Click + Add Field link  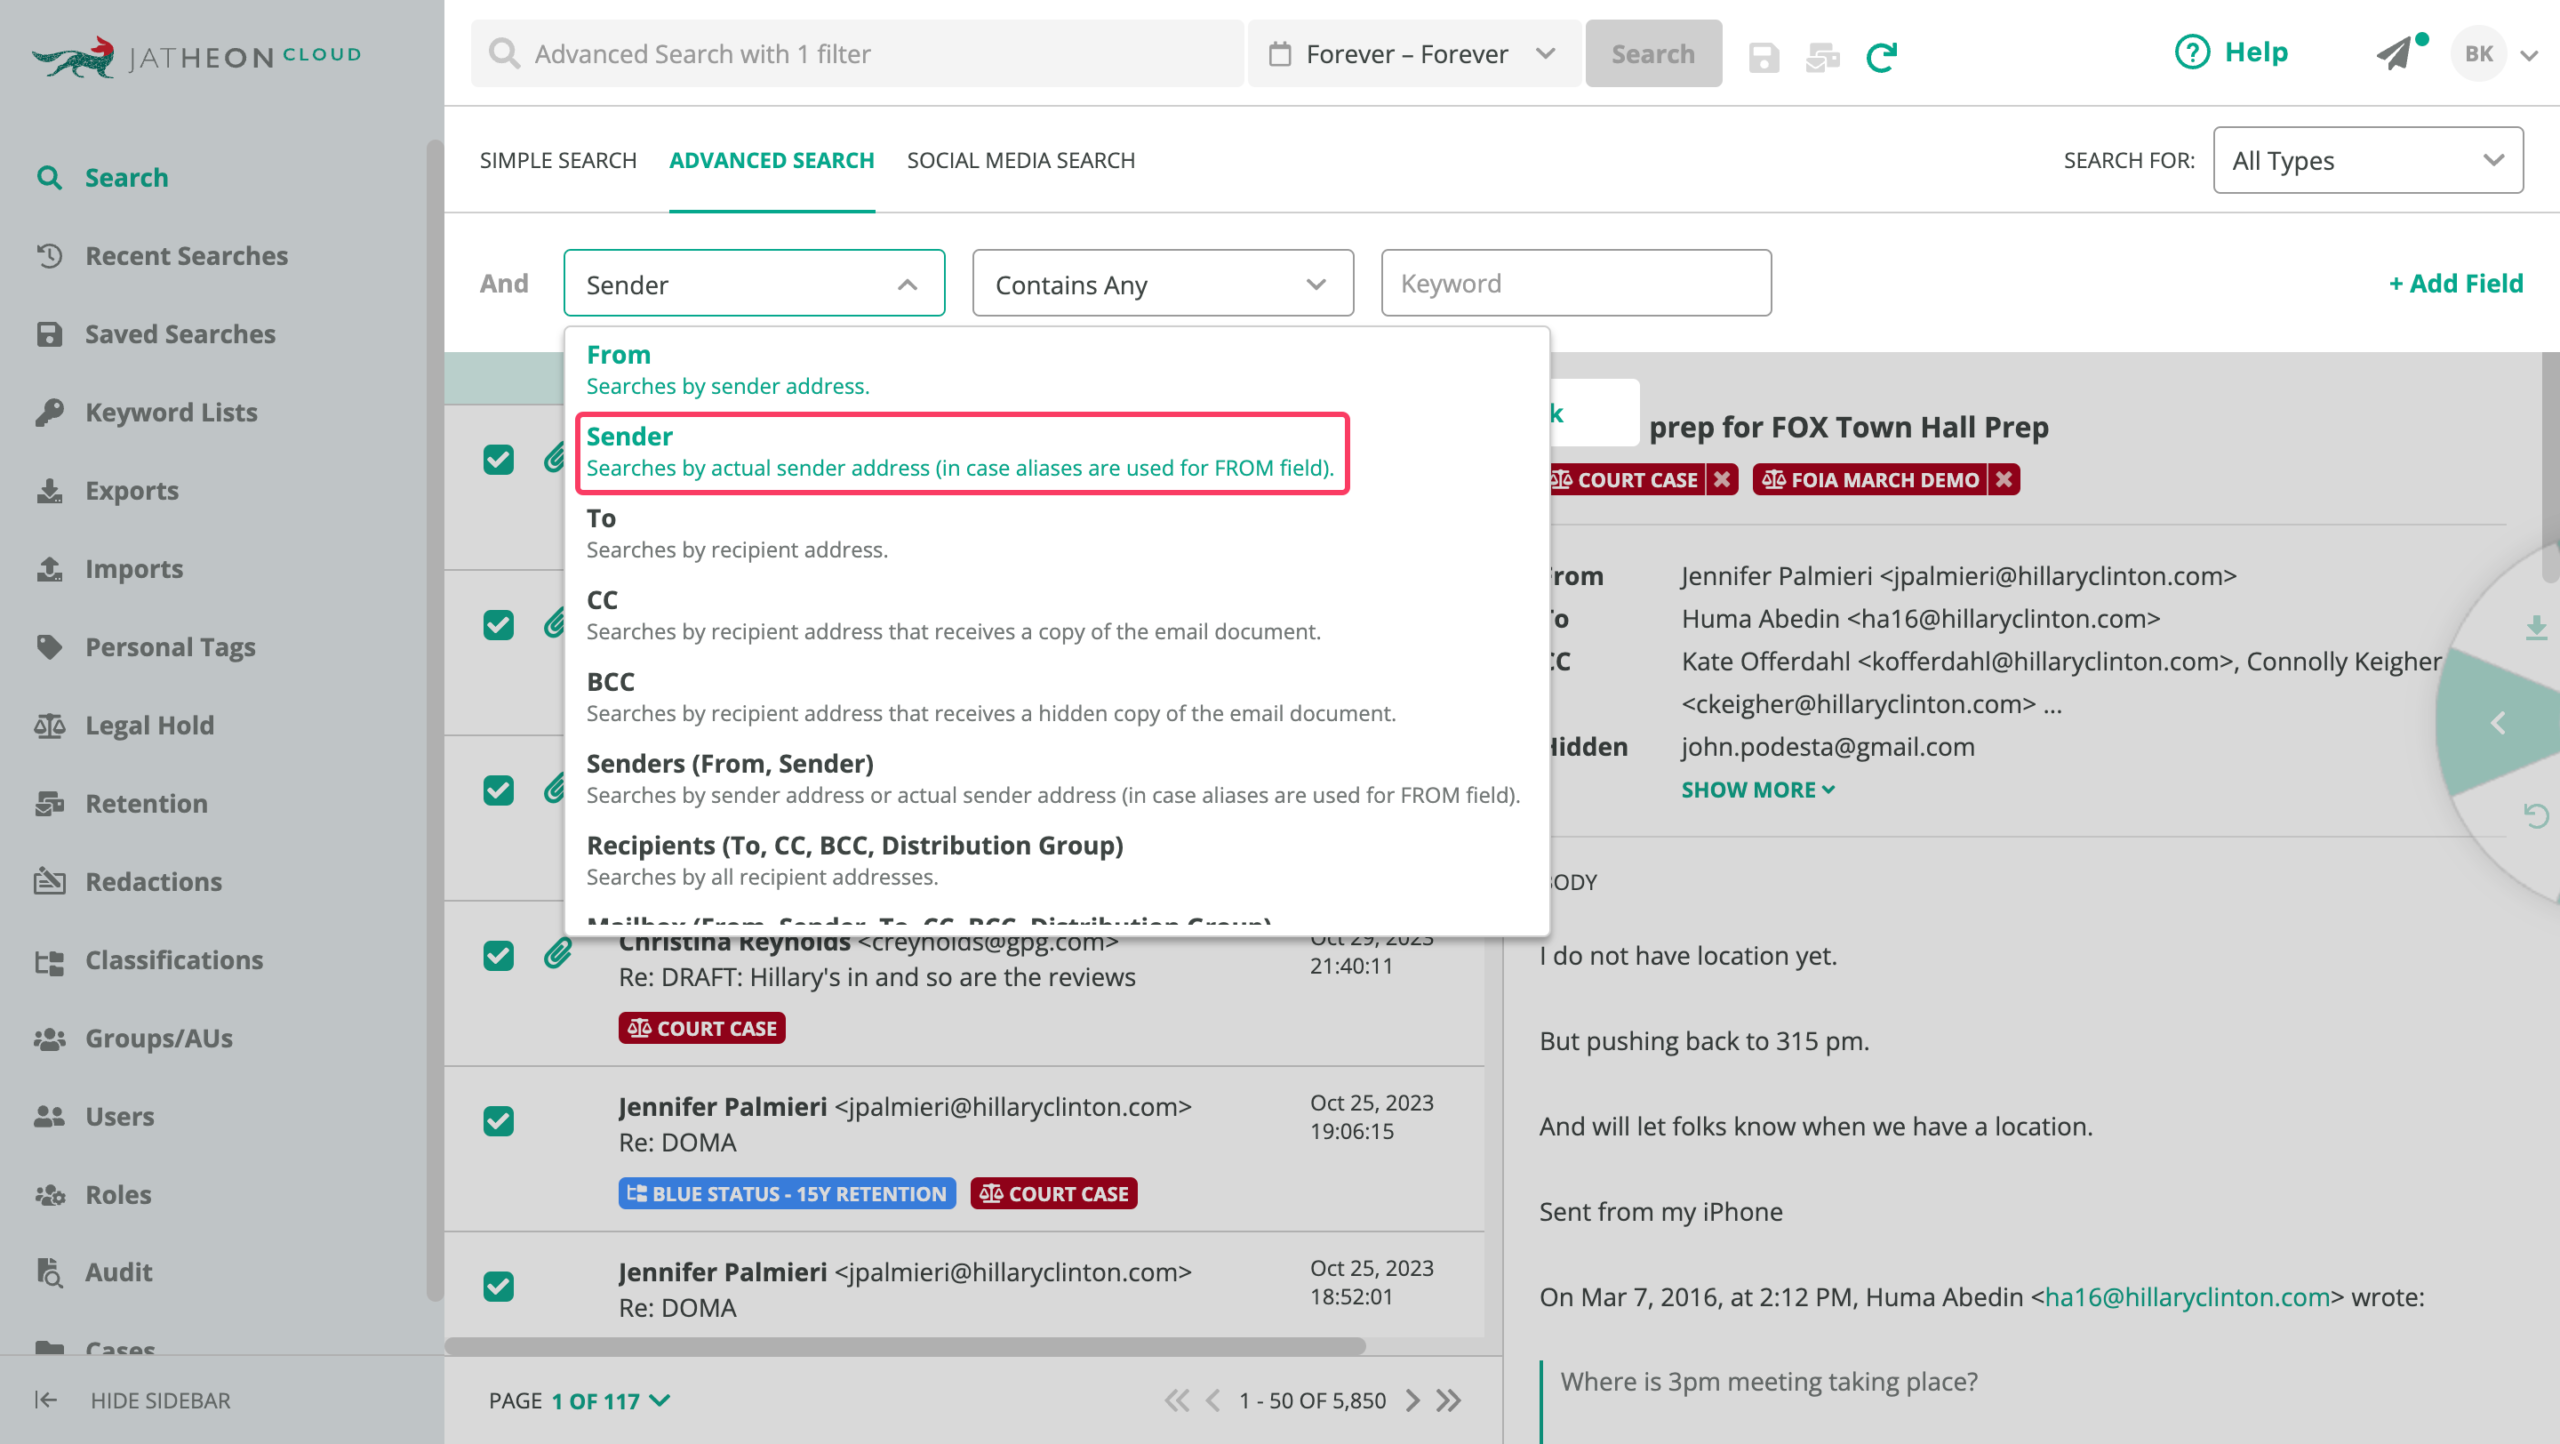coord(2456,283)
